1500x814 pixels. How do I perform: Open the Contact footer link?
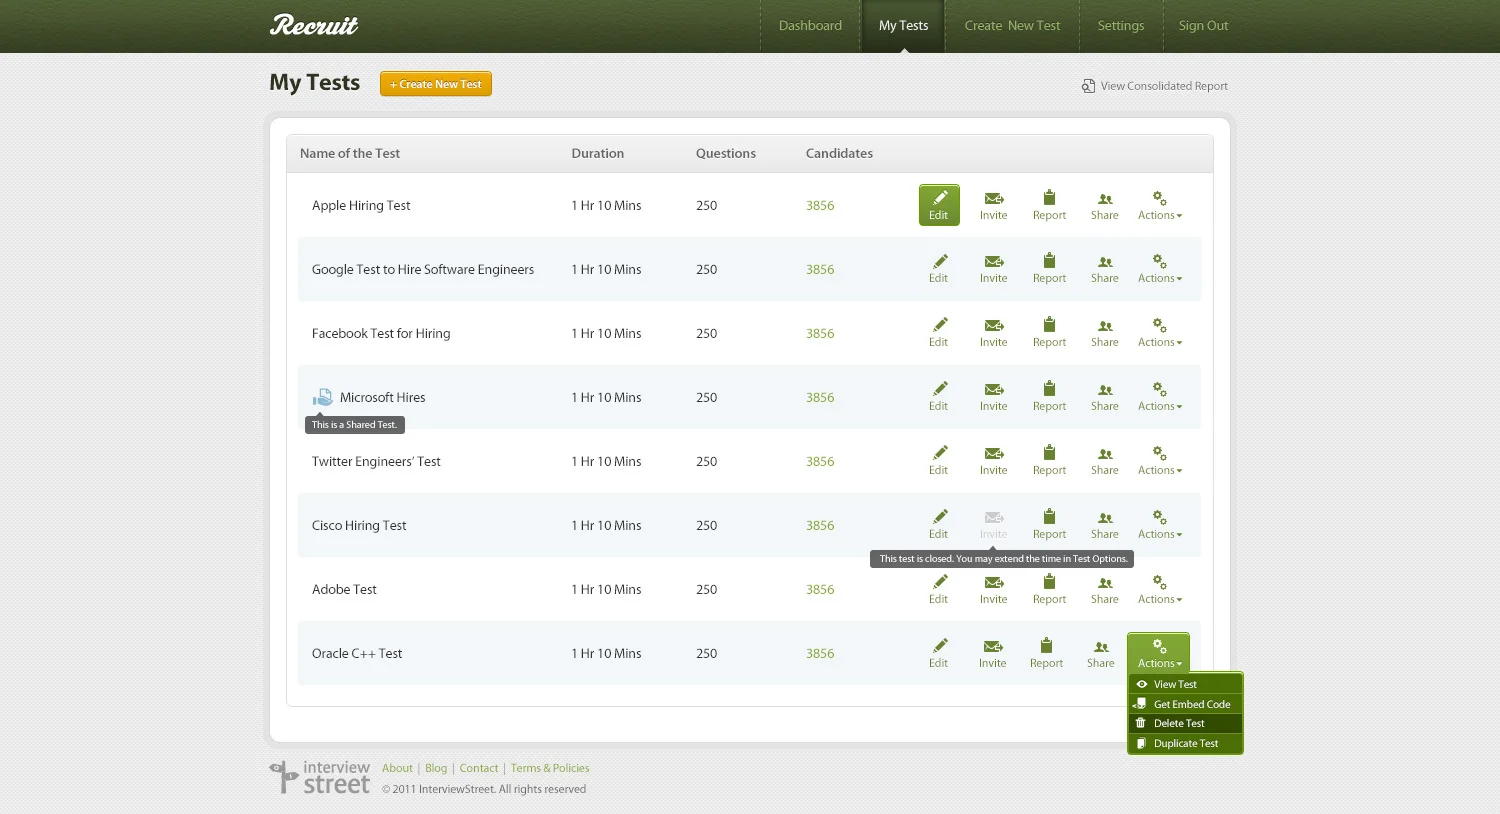479,768
